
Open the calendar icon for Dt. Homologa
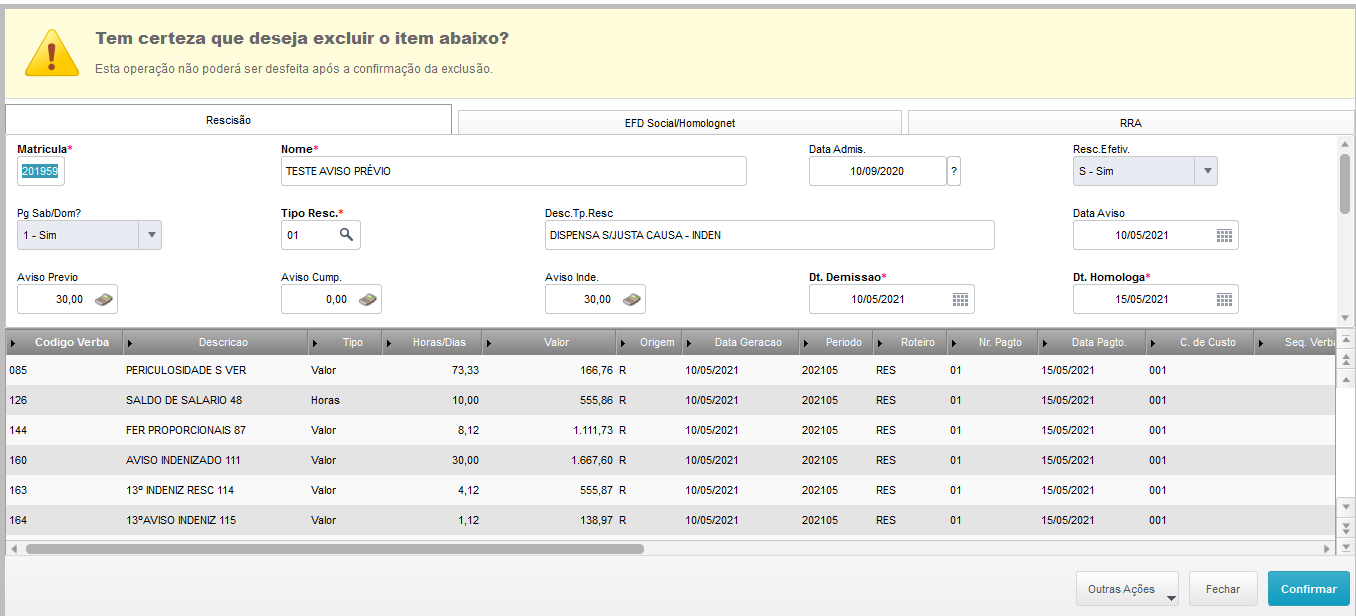(x=1224, y=299)
